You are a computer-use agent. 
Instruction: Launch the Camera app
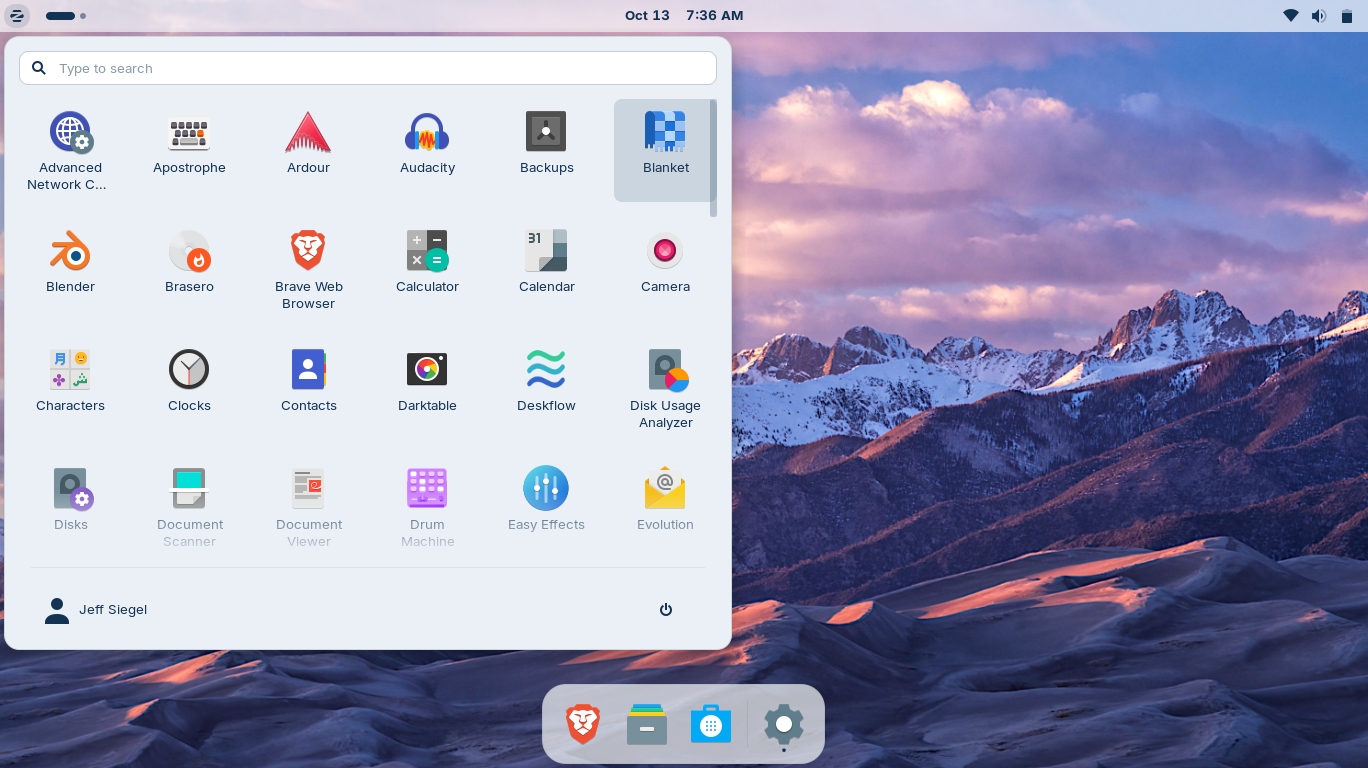click(x=665, y=269)
